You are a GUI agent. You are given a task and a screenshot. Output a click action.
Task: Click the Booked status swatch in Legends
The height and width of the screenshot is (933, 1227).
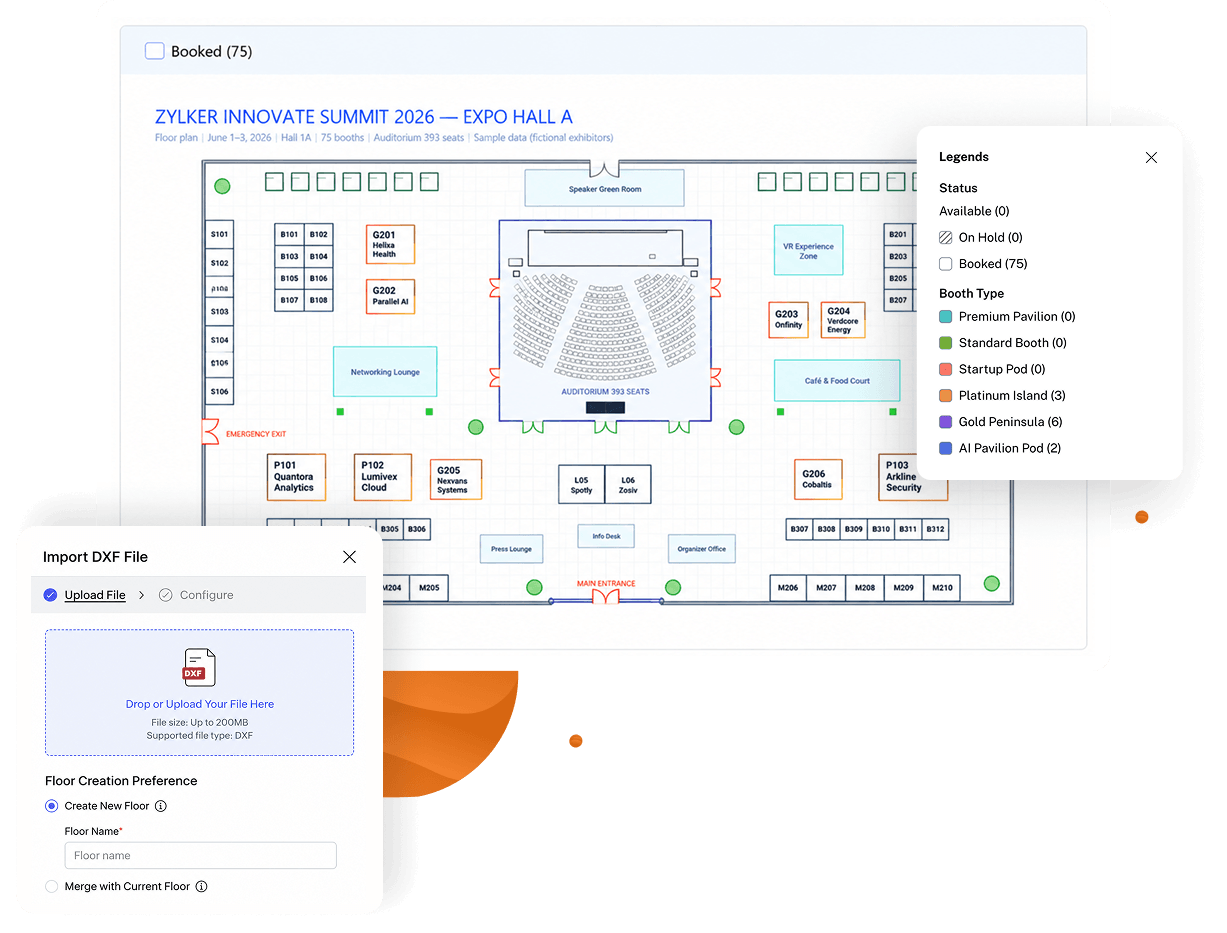[x=946, y=264]
